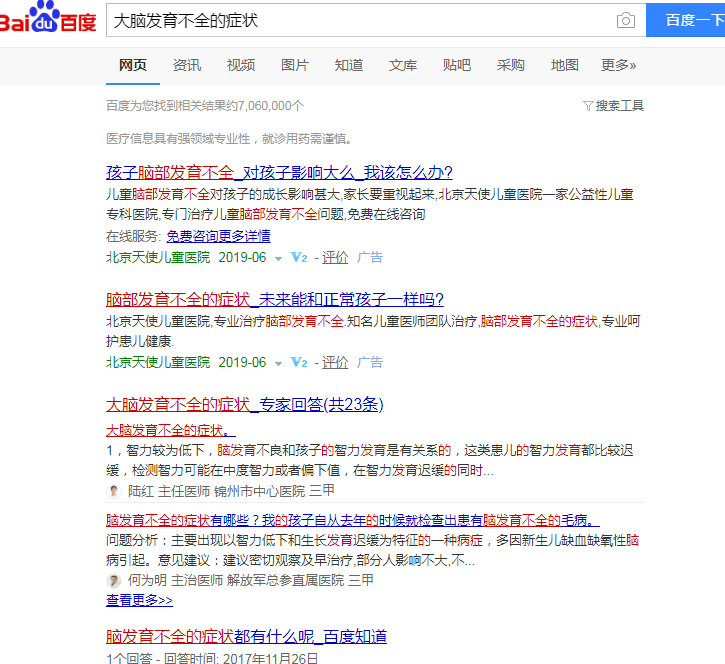725x664 pixels.
Task: Expand dropdown arrow in first 北京天使儿童医院 ad
Action: (x=278, y=258)
